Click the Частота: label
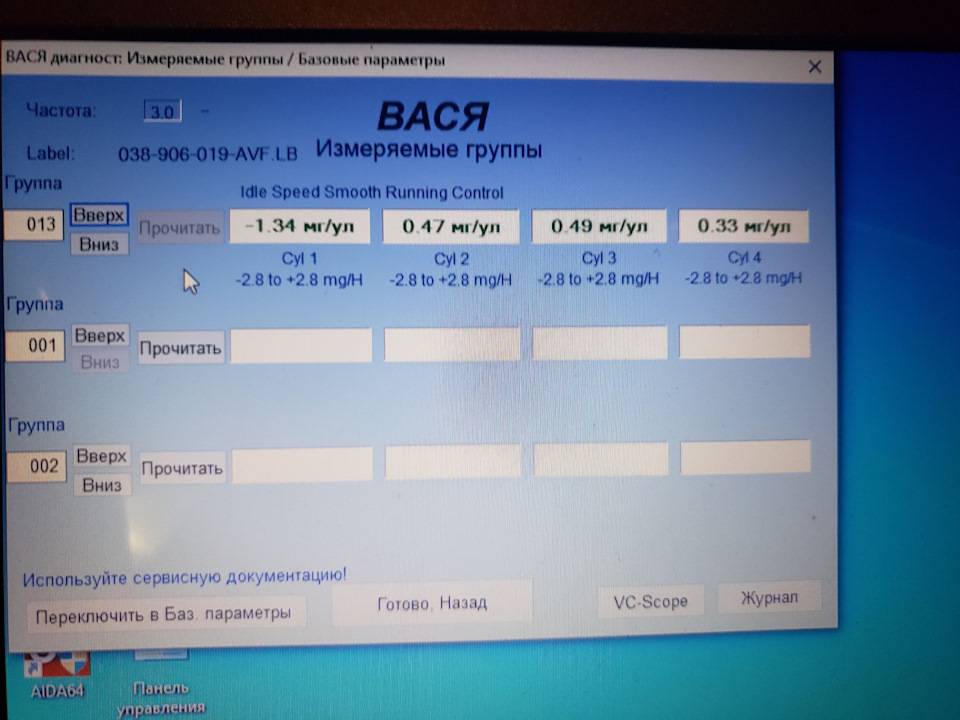Screen dimensions: 960x720 point(61,111)
